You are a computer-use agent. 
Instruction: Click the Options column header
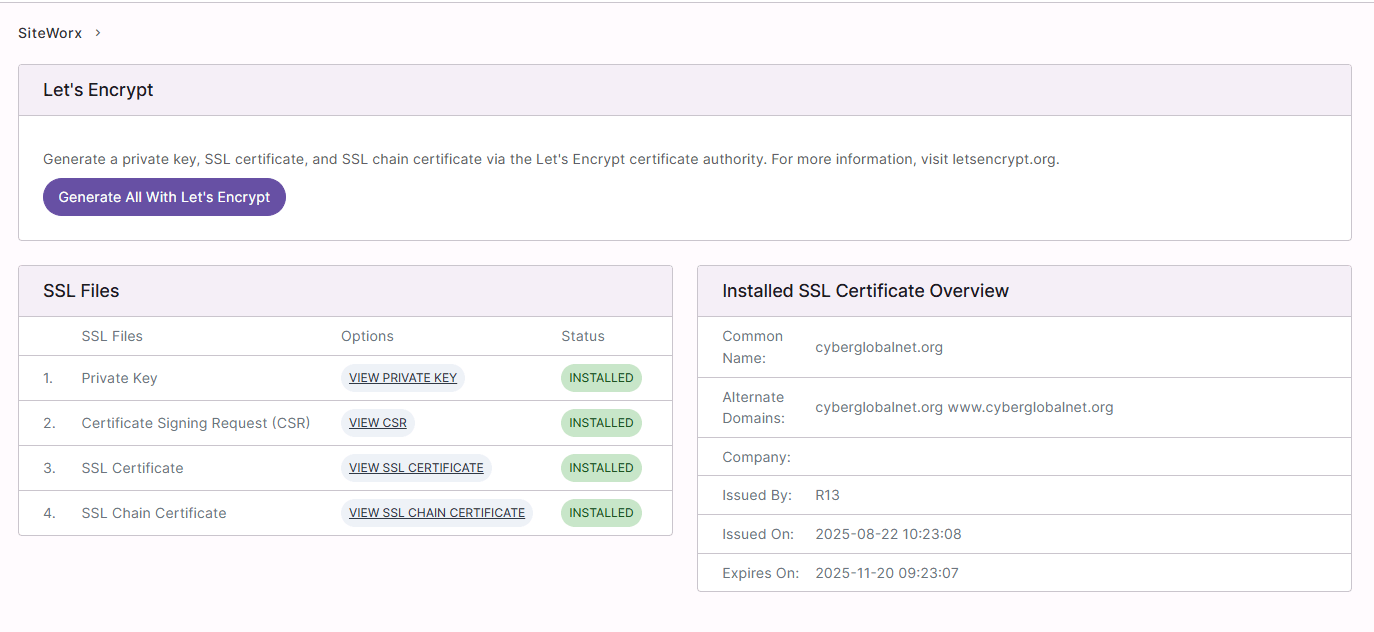(x=367, y=336)
